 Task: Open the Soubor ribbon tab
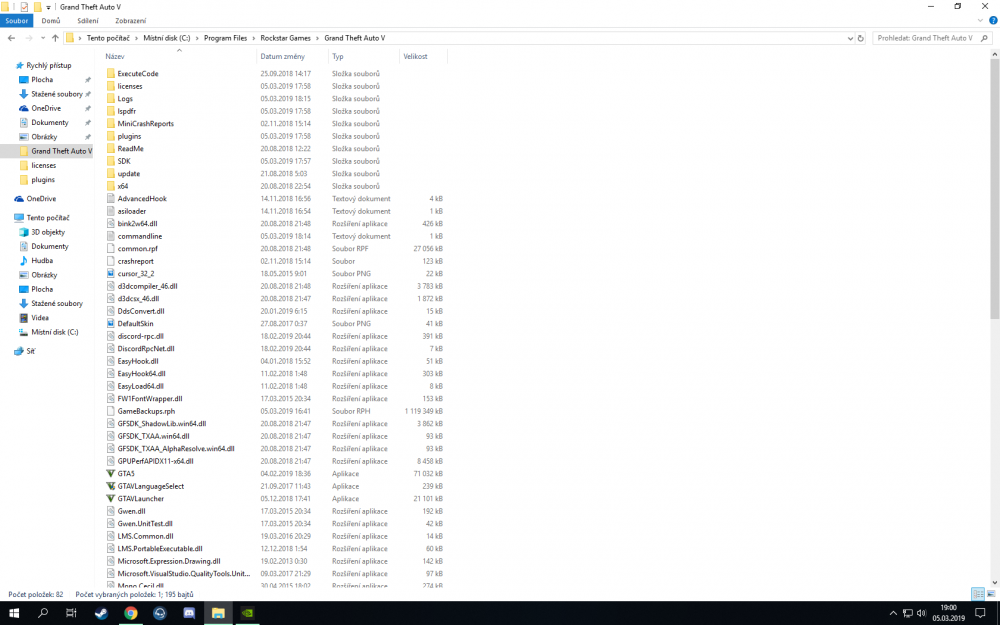point(17,21)
